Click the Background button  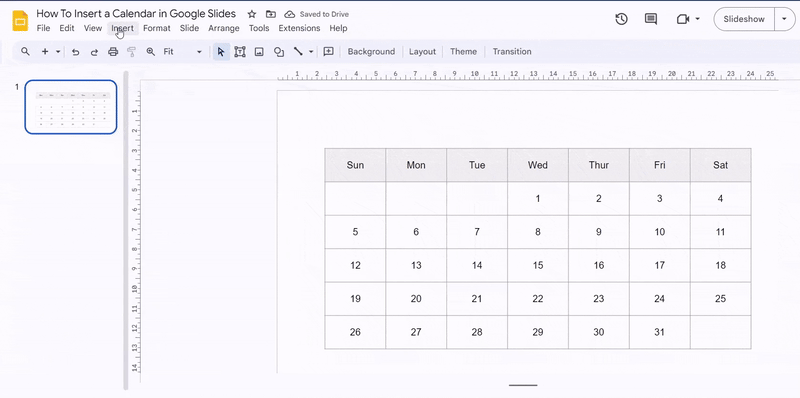click(371, 52)
